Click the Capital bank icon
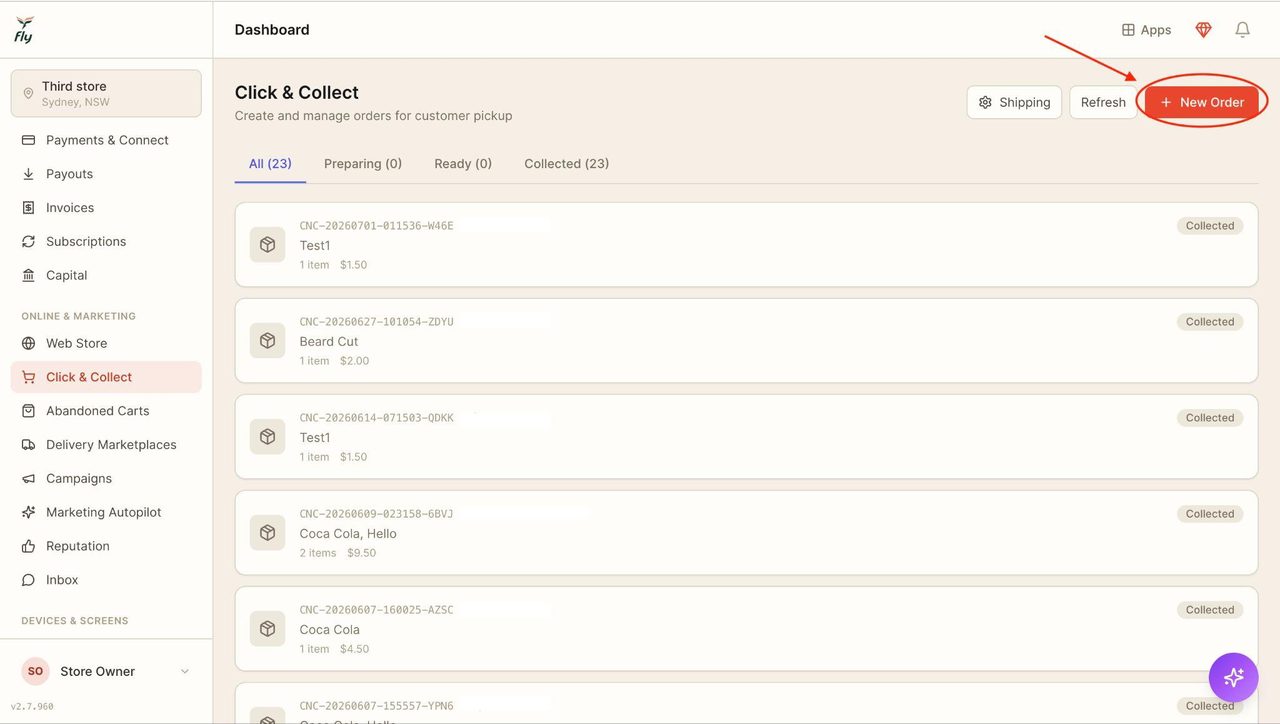Screen dimensions: 1280x724 [28, 276]
